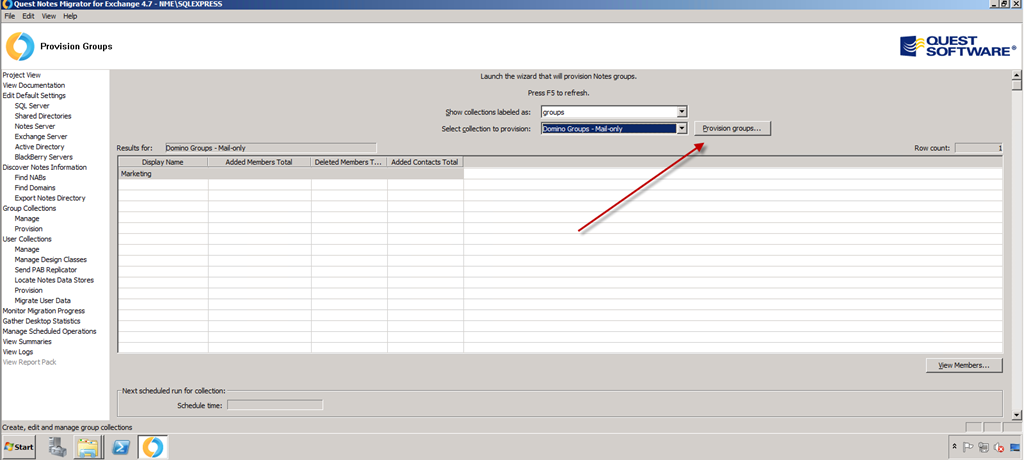Open Active Directory settings
This screenshot has height=460, width=1024.
pyautogui.click(x=39, y=147)
